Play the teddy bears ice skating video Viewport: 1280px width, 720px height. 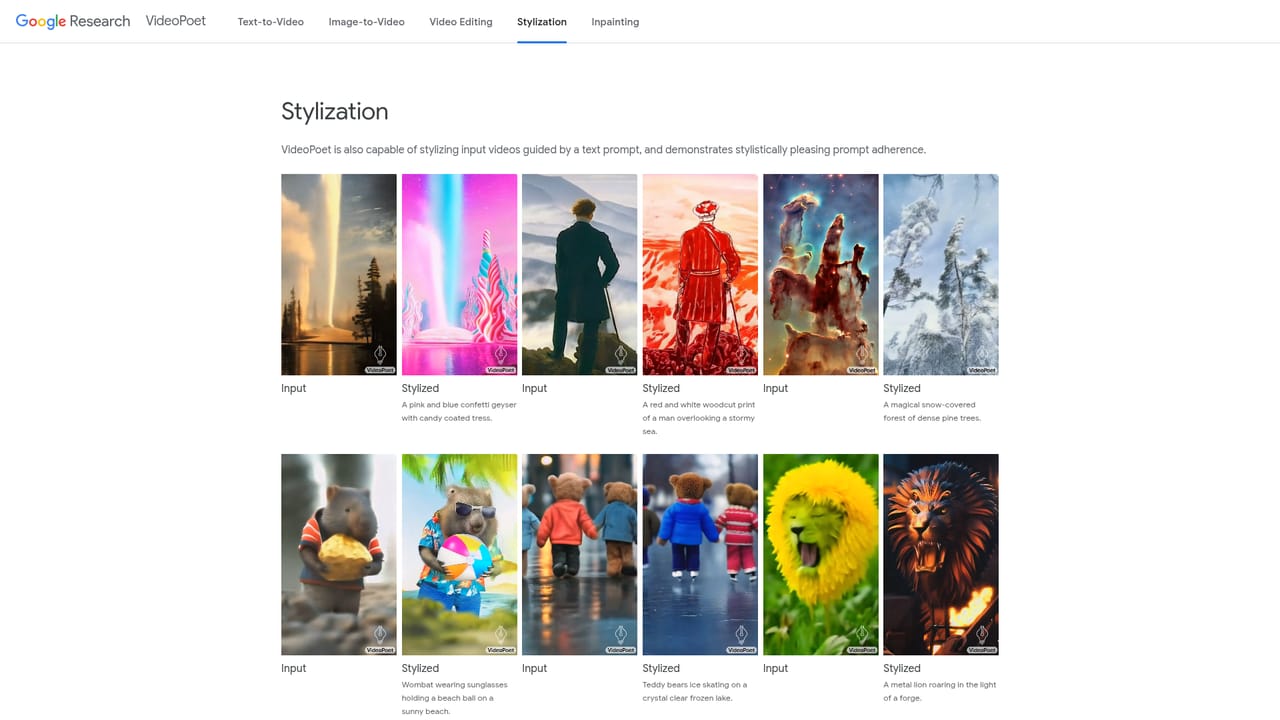(700, 555)
